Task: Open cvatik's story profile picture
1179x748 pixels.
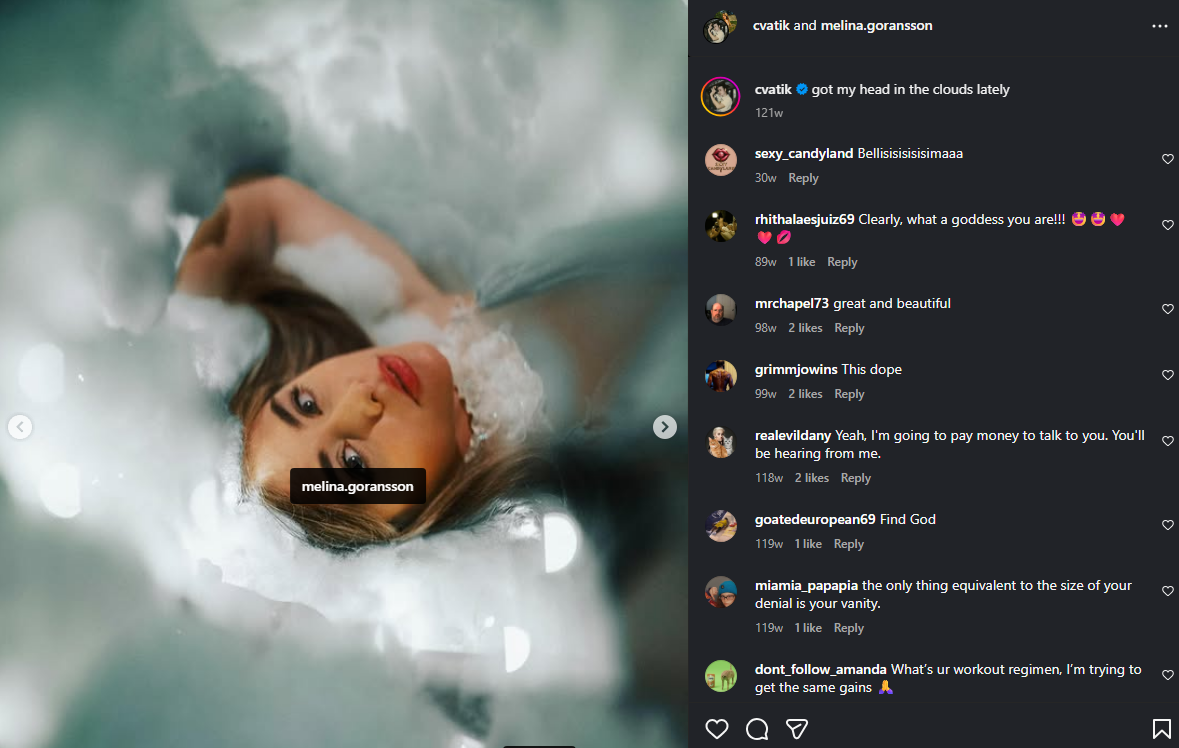Action: (720, 97)
